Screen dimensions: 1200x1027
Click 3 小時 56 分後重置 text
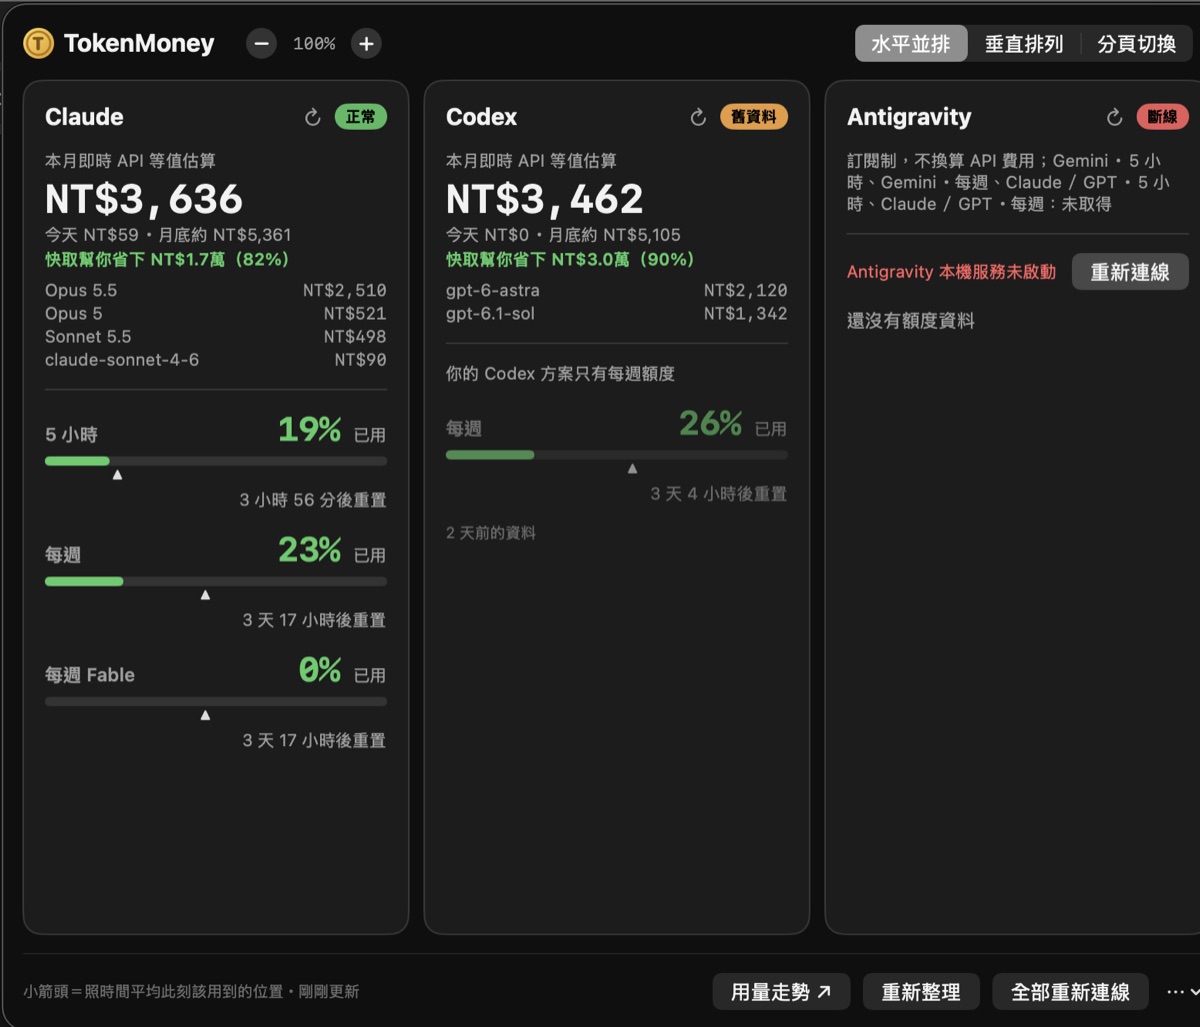313,500
